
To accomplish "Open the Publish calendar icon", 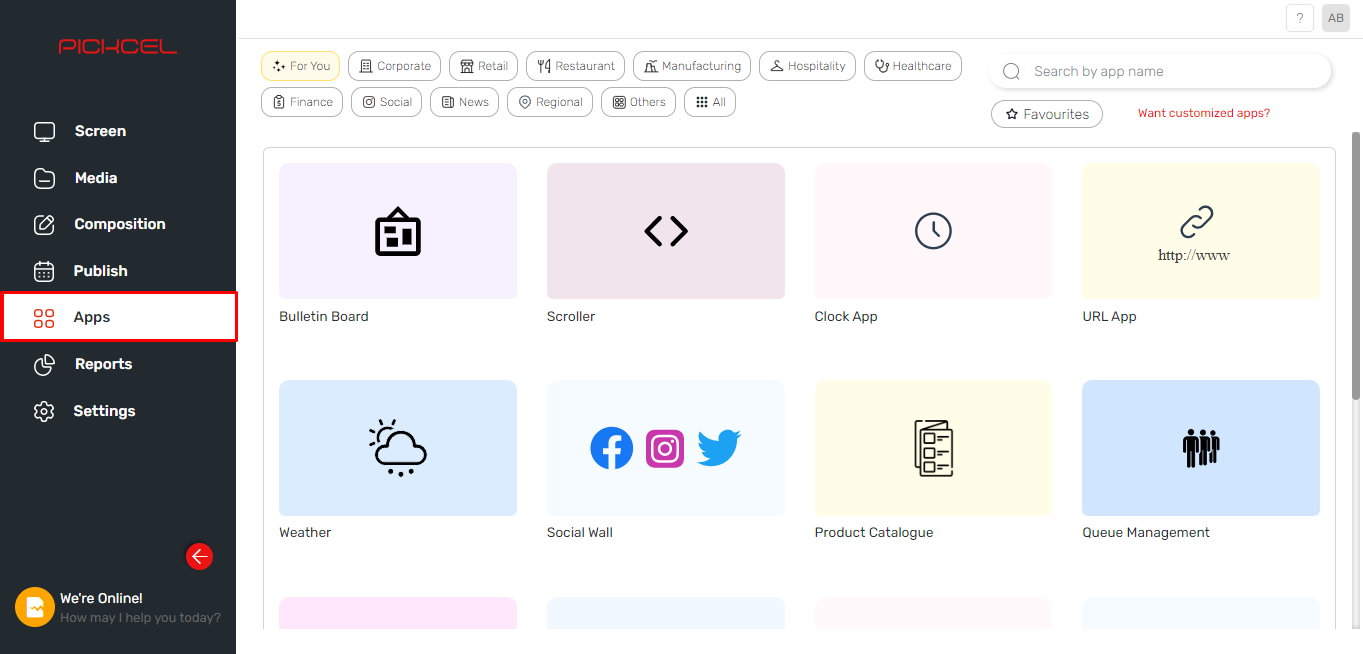I will pyautogui.click(x=44, y=270).
